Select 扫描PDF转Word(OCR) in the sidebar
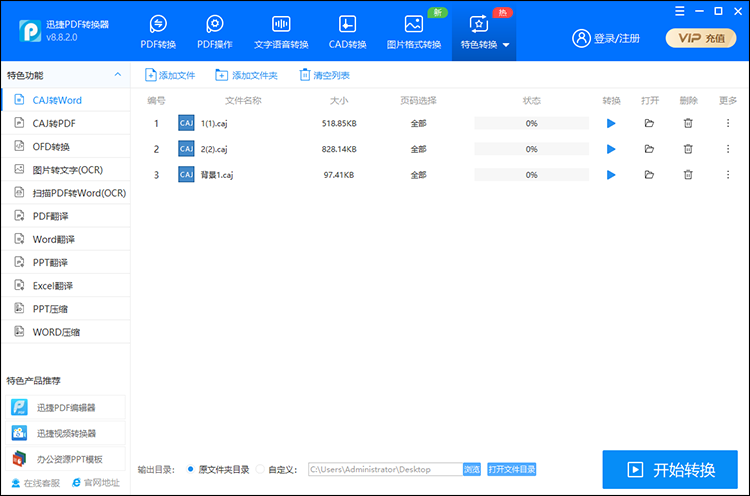The width and height of the screenshot is (750, 496). coord(66,193)
